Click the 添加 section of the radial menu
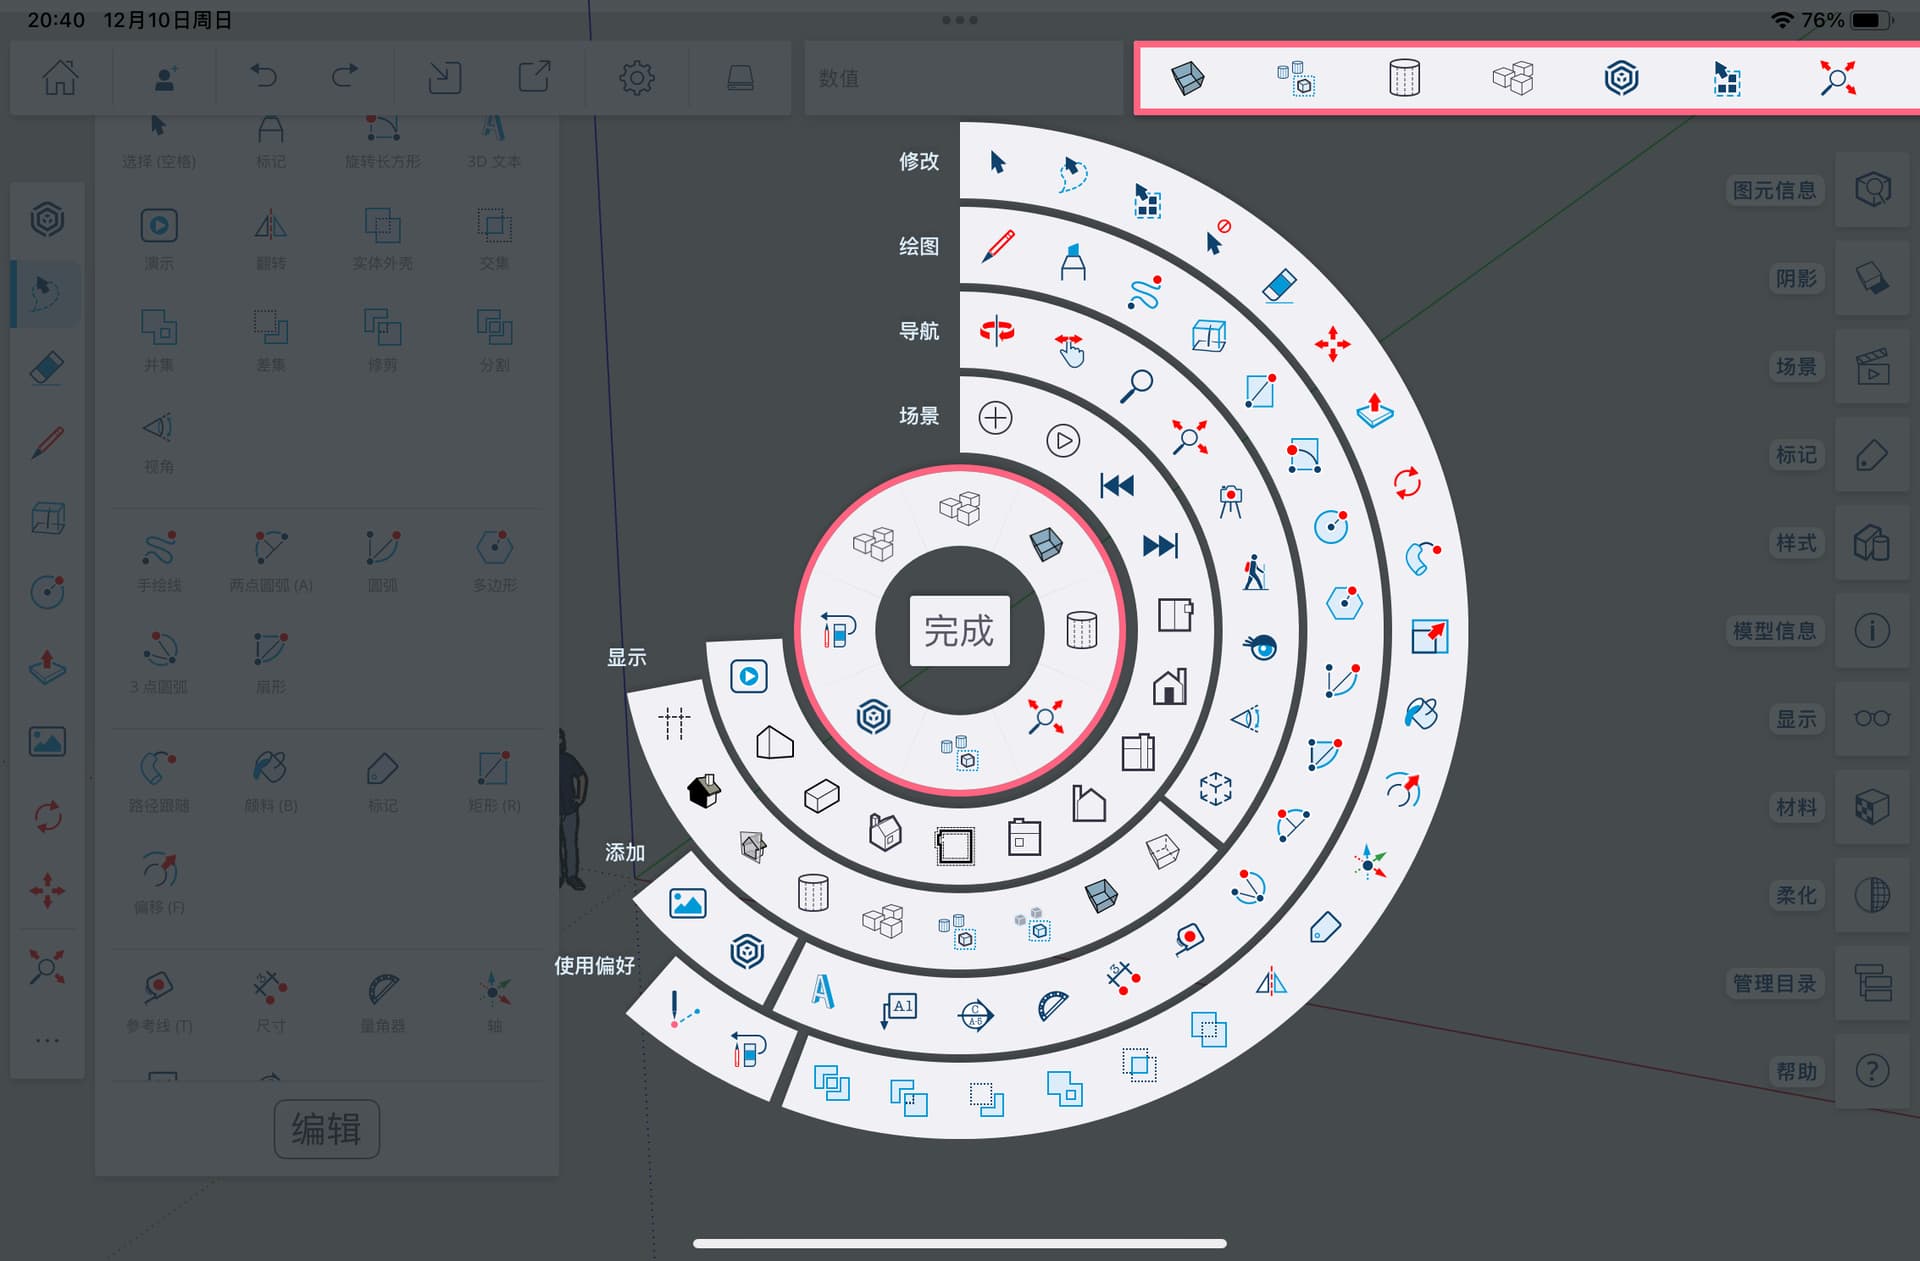 623,853
